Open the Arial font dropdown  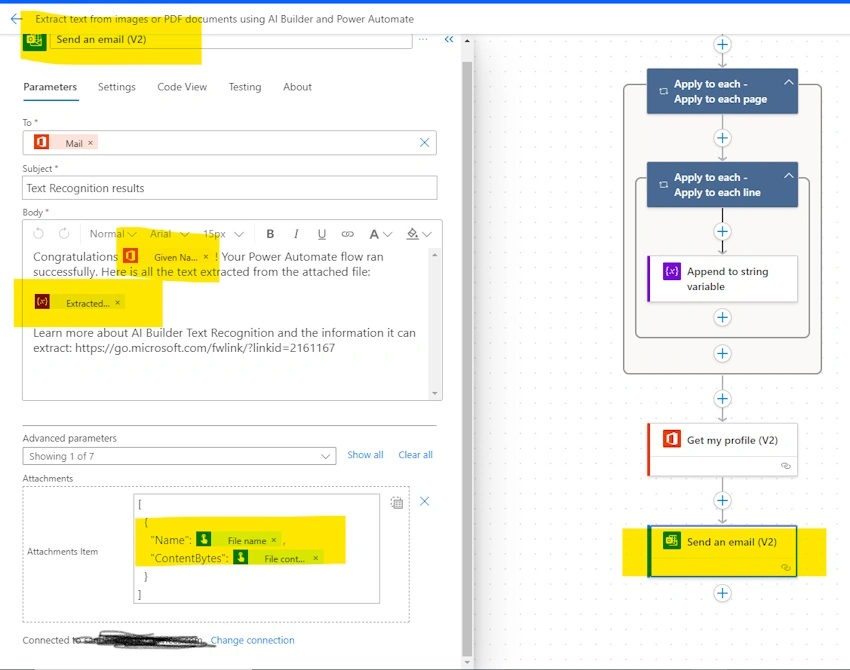click(170, 234)
